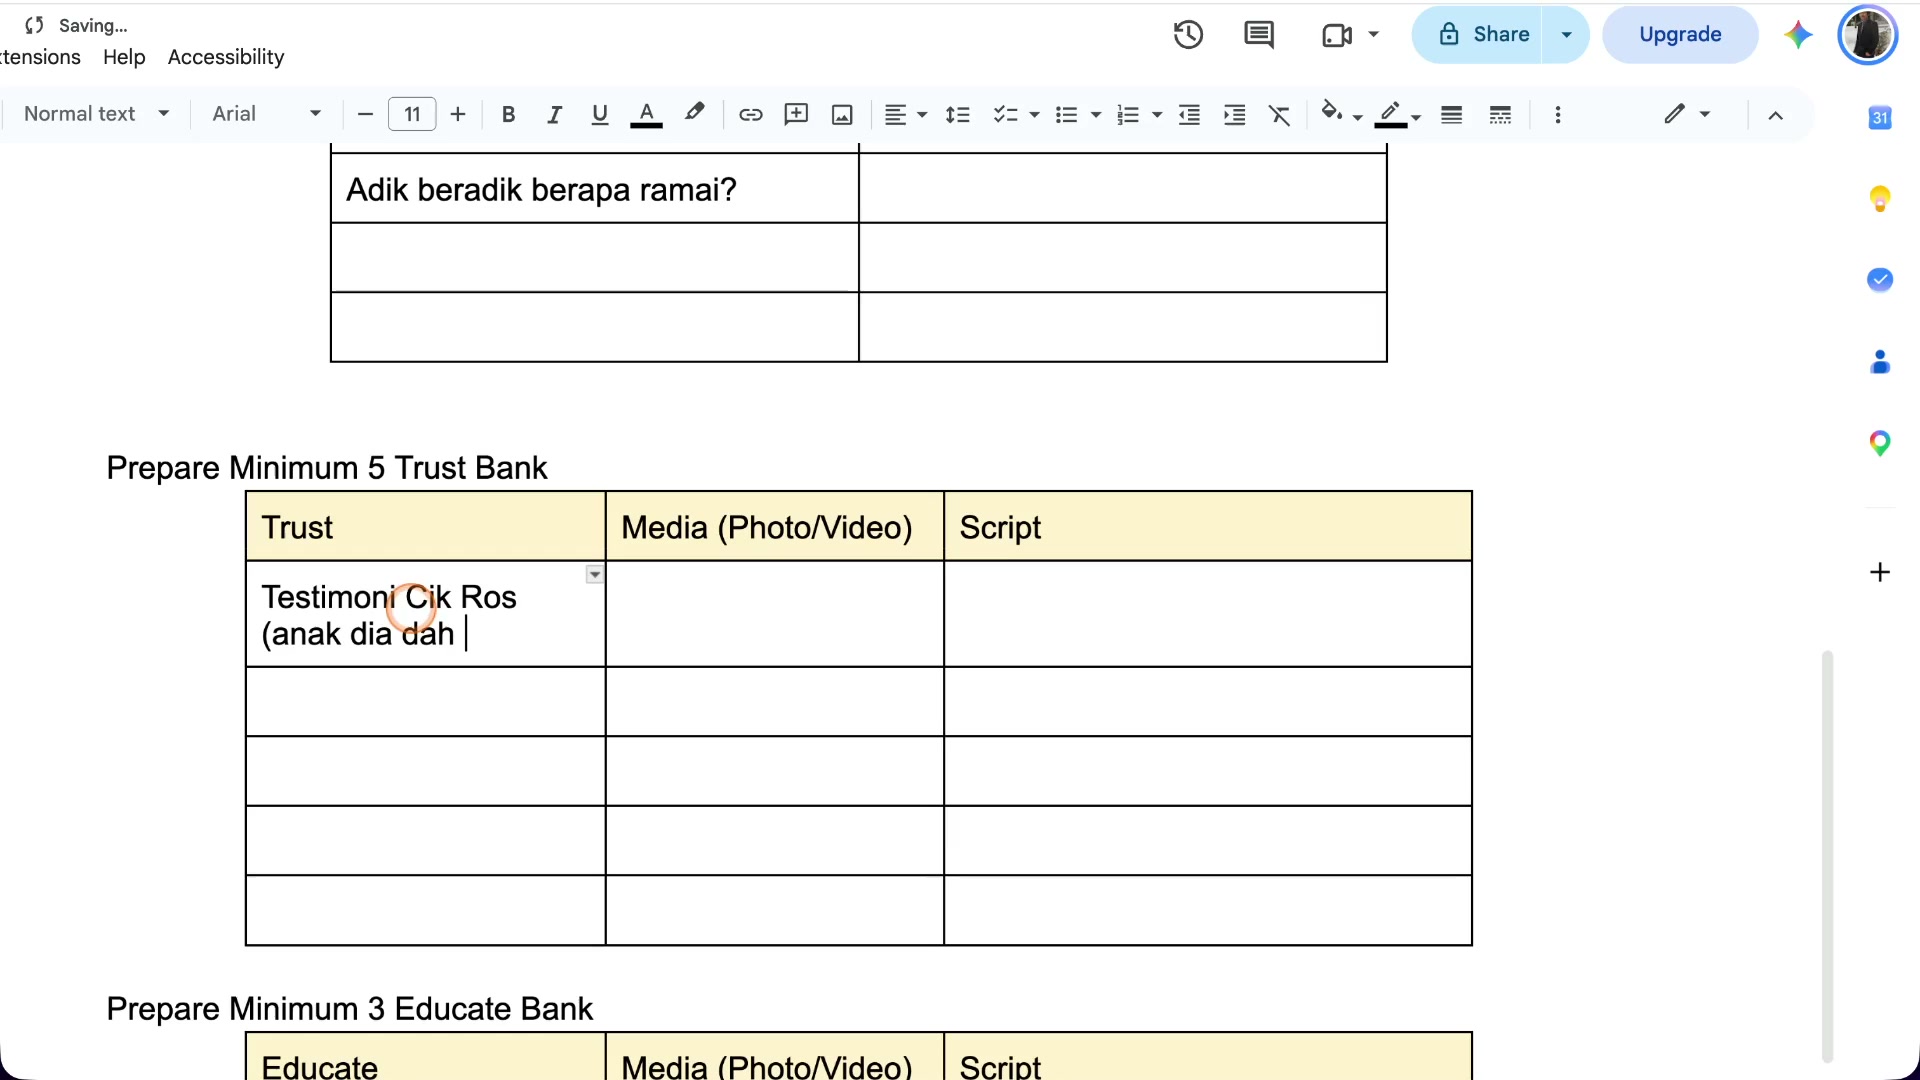Open Contacts side panel icon
The width and height of the screenshot is (1920, 1080).
point(1880,362)
